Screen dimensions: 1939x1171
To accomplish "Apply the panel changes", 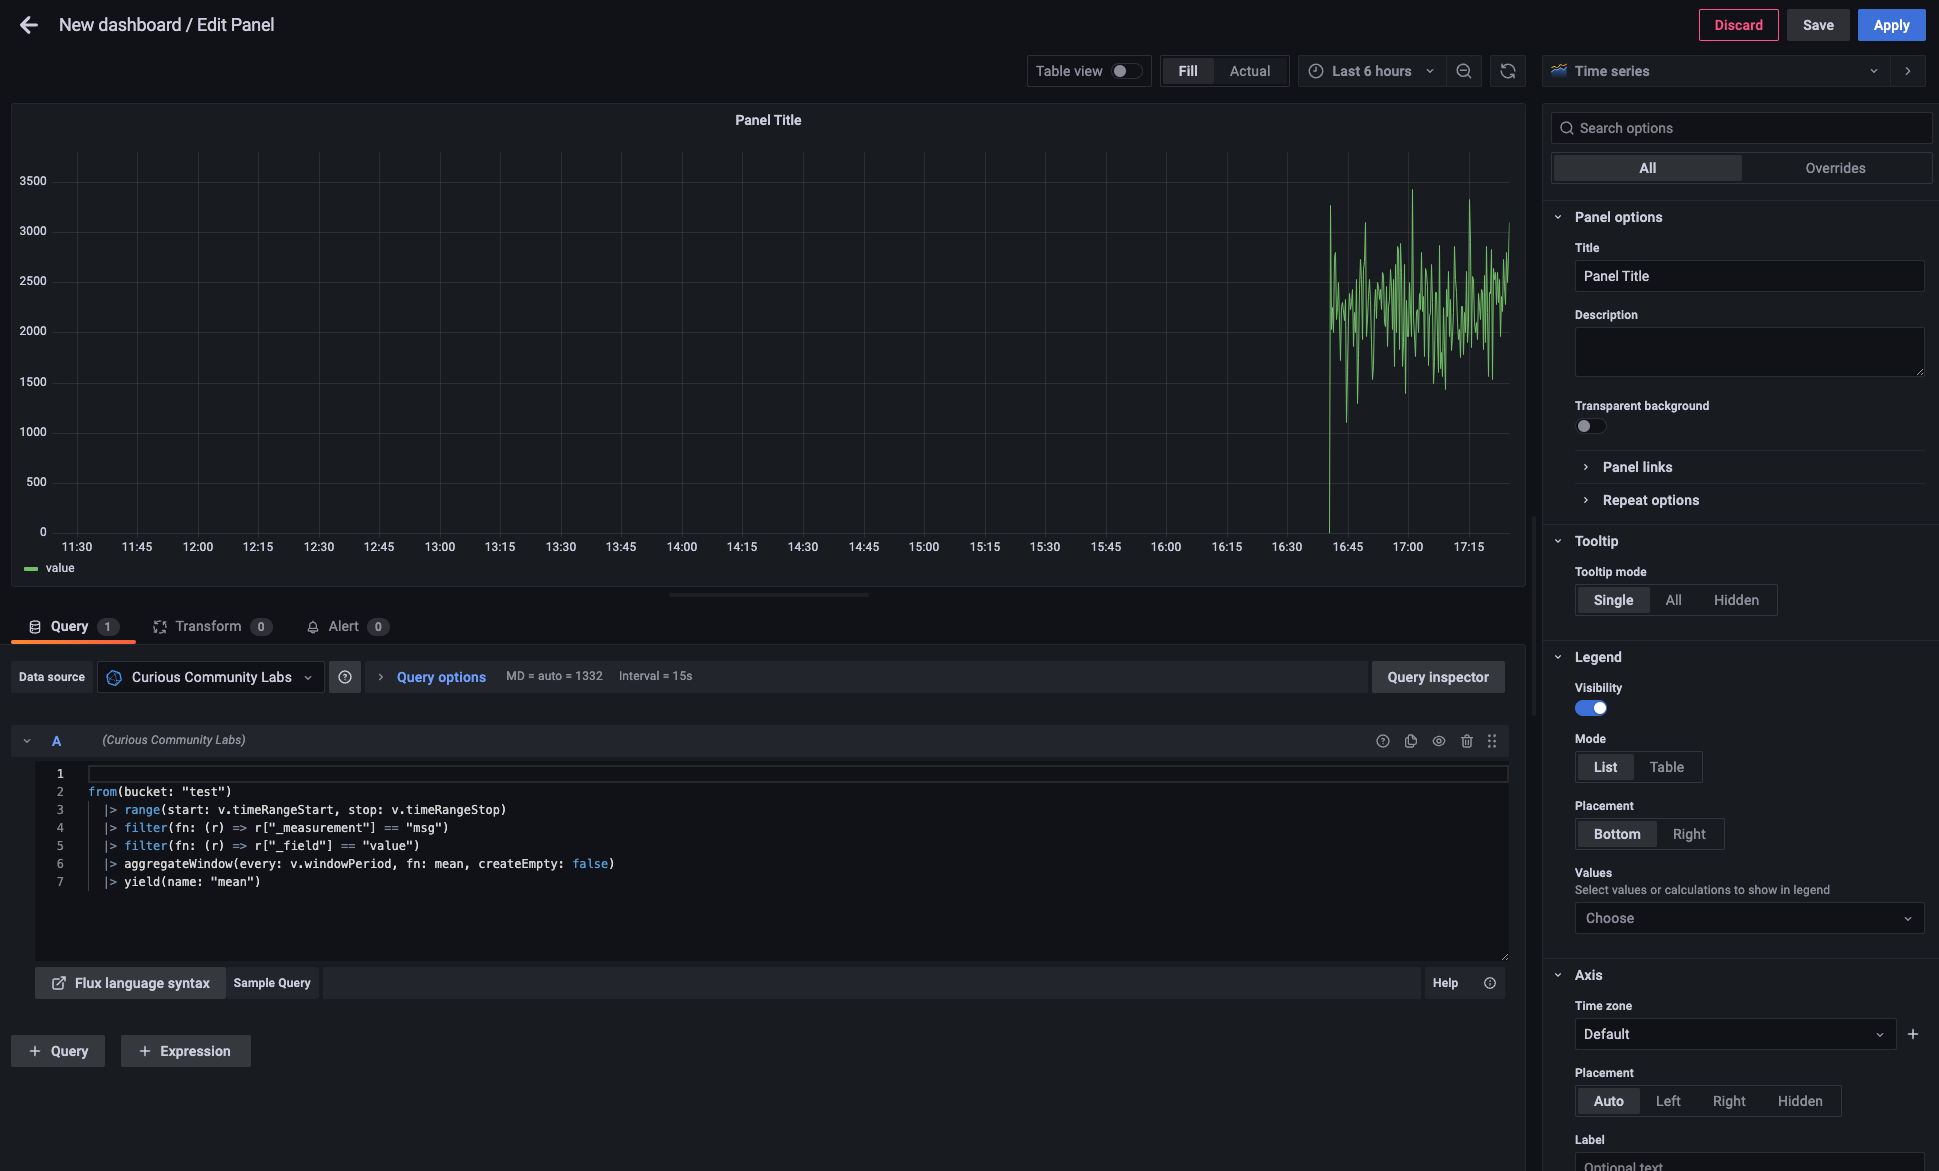I will coord(1890,24).
